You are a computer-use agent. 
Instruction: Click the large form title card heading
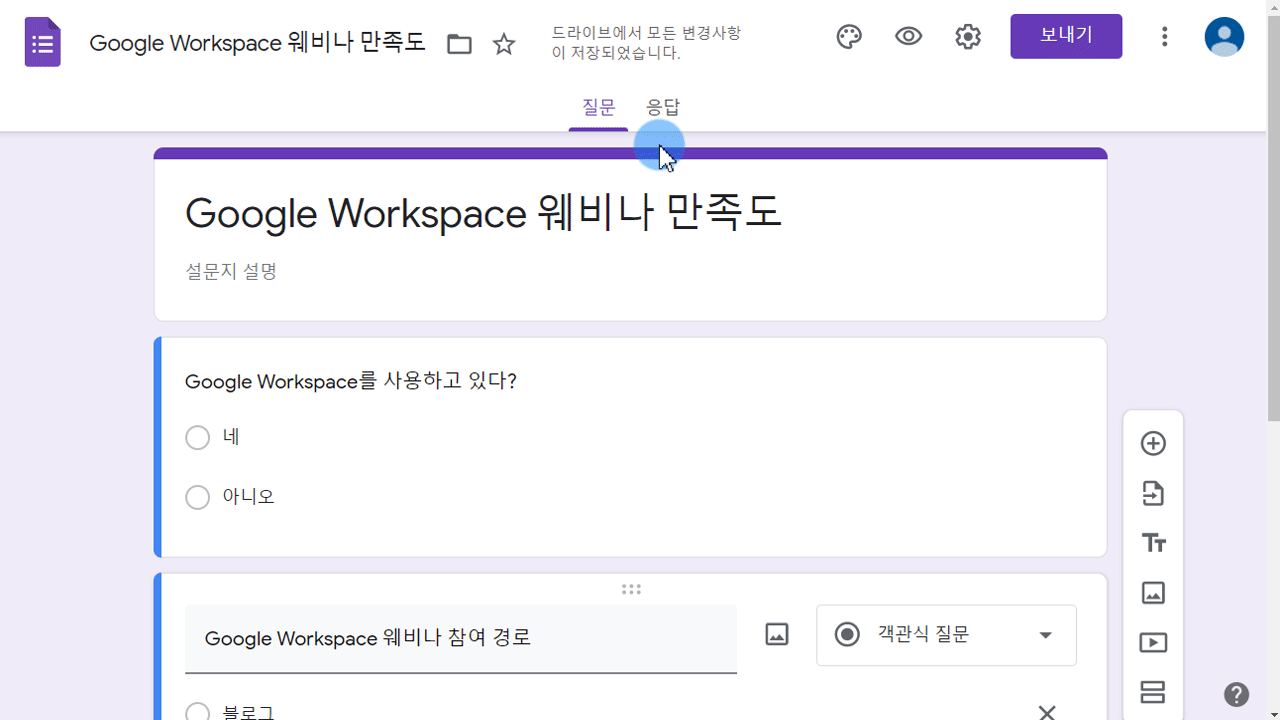pos(483,213)
